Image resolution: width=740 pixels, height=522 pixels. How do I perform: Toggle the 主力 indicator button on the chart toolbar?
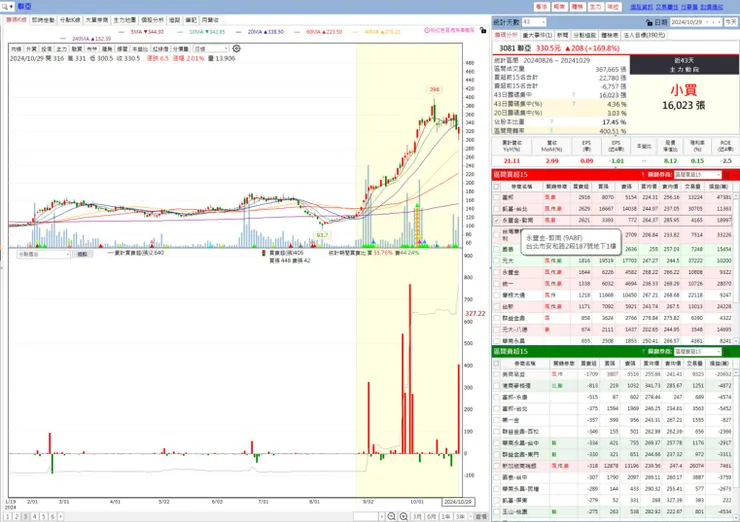pyautogui.click(x=61, y=49)
